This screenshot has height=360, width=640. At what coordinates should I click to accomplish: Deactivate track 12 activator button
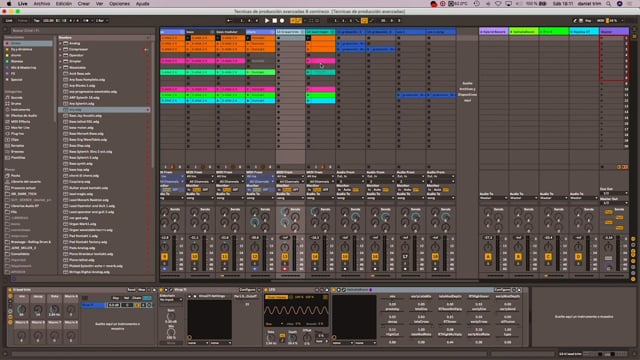coord(255,257)
